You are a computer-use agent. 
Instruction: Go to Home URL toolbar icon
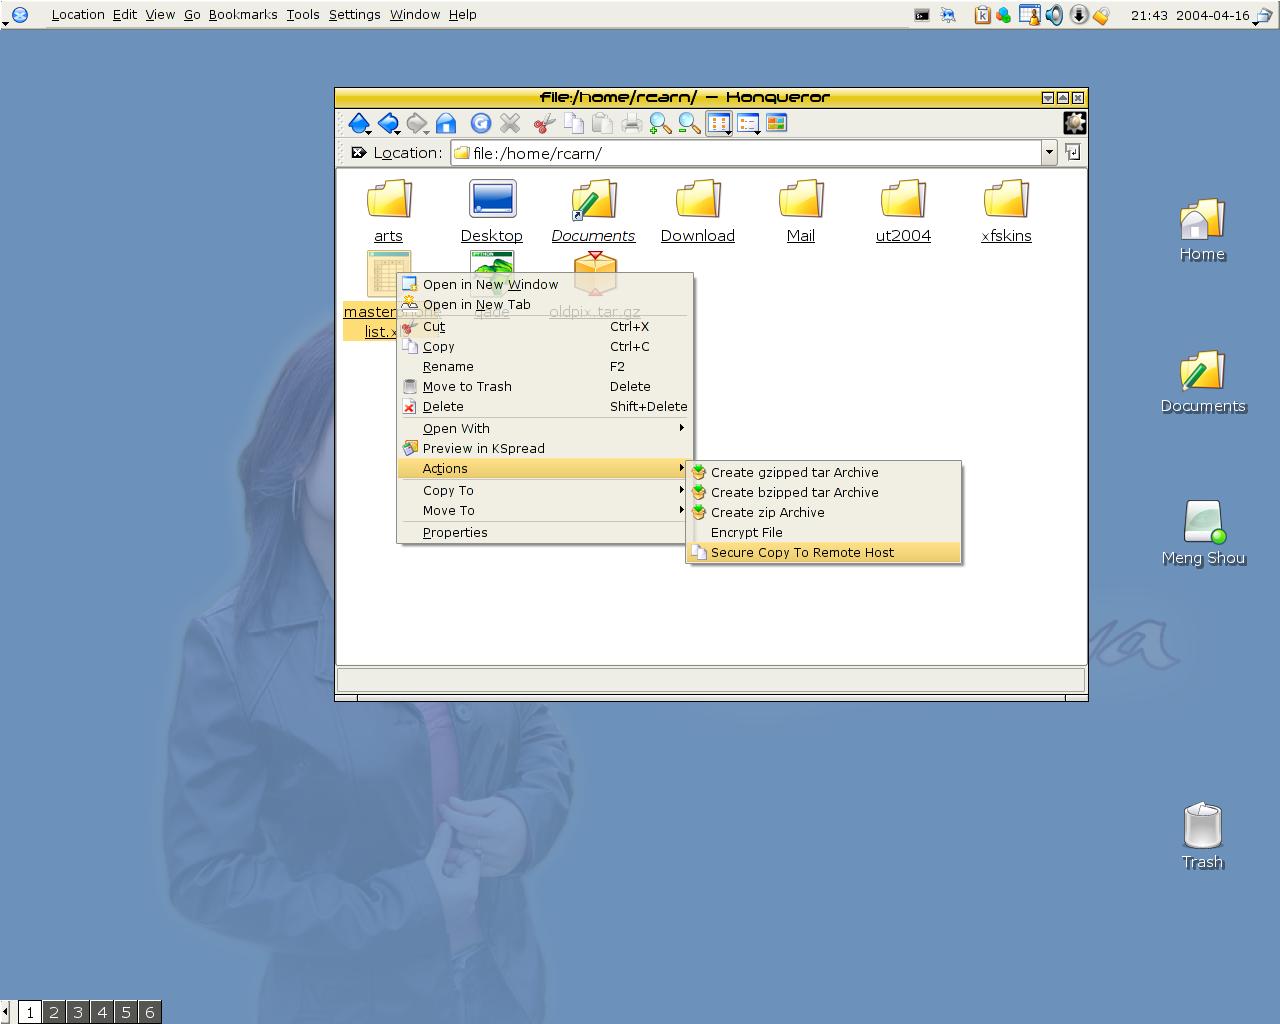[446, 123]
